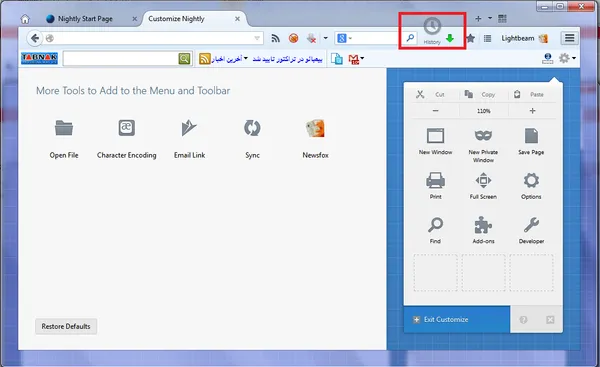Click the Back navigation arrow
600x367 pixels.
click(34, 38)
